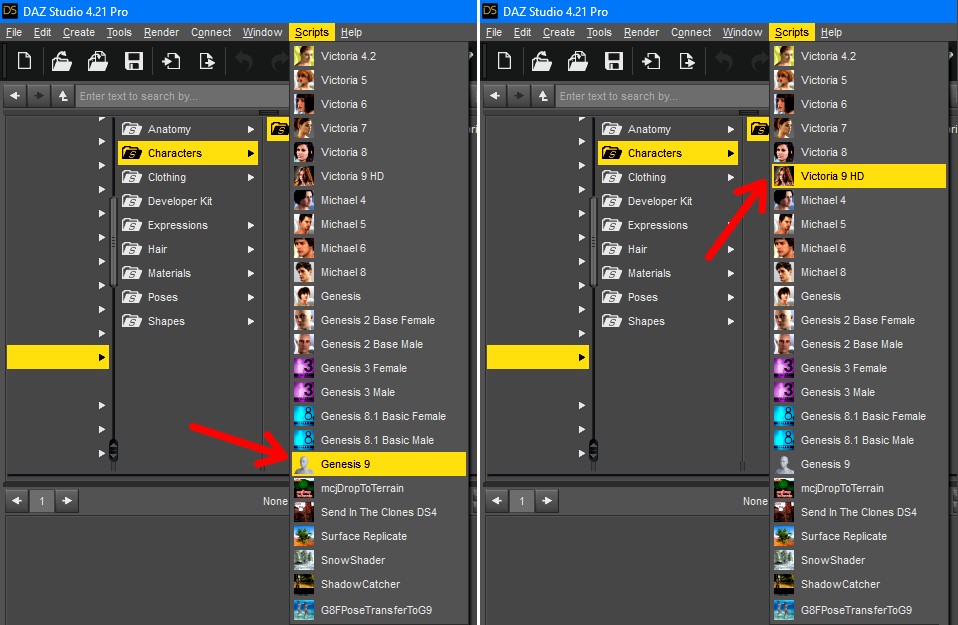958x625 pixels.
Task: Open Characters folder in left window
Action: click(x=188, y=153)
